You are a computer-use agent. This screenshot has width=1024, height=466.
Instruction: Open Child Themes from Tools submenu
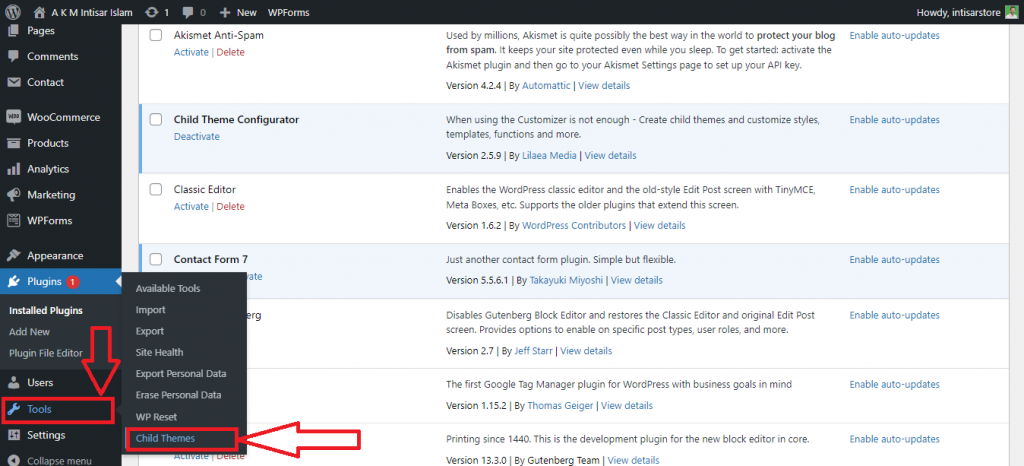coord(165,439)
